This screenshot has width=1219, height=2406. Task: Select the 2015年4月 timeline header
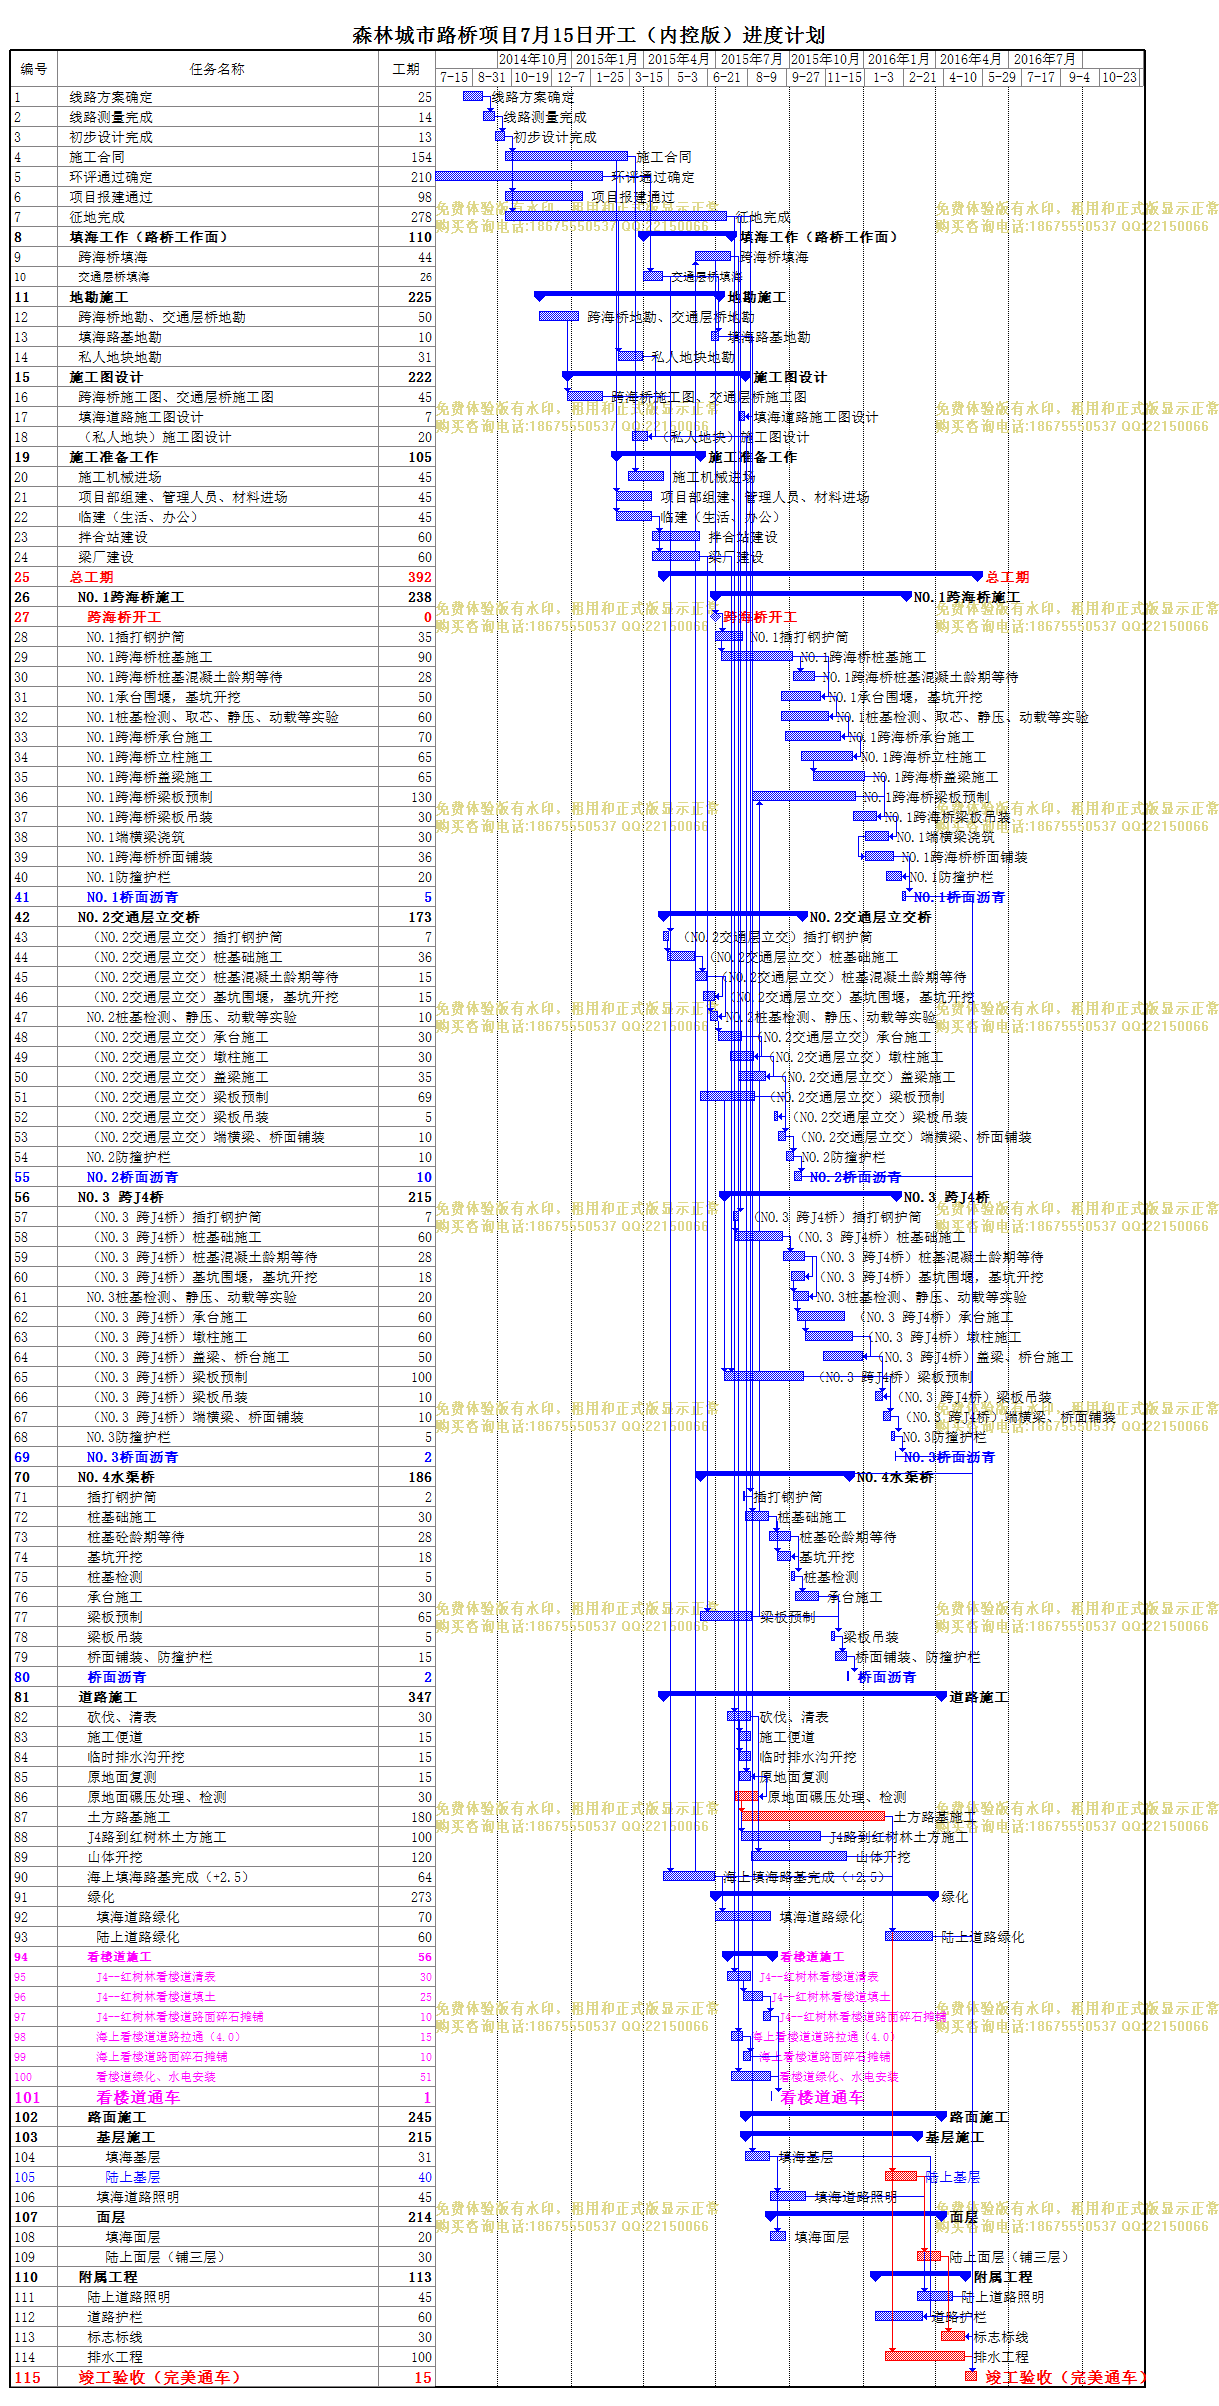(679, 59)
